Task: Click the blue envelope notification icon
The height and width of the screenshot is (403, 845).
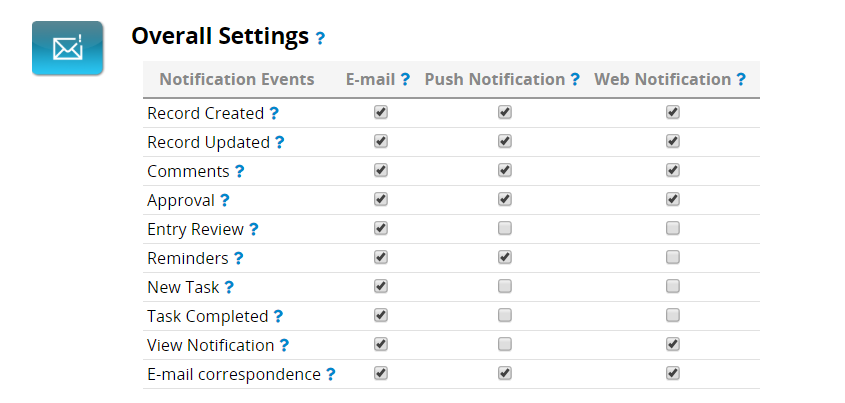Action: coord(67,48)
